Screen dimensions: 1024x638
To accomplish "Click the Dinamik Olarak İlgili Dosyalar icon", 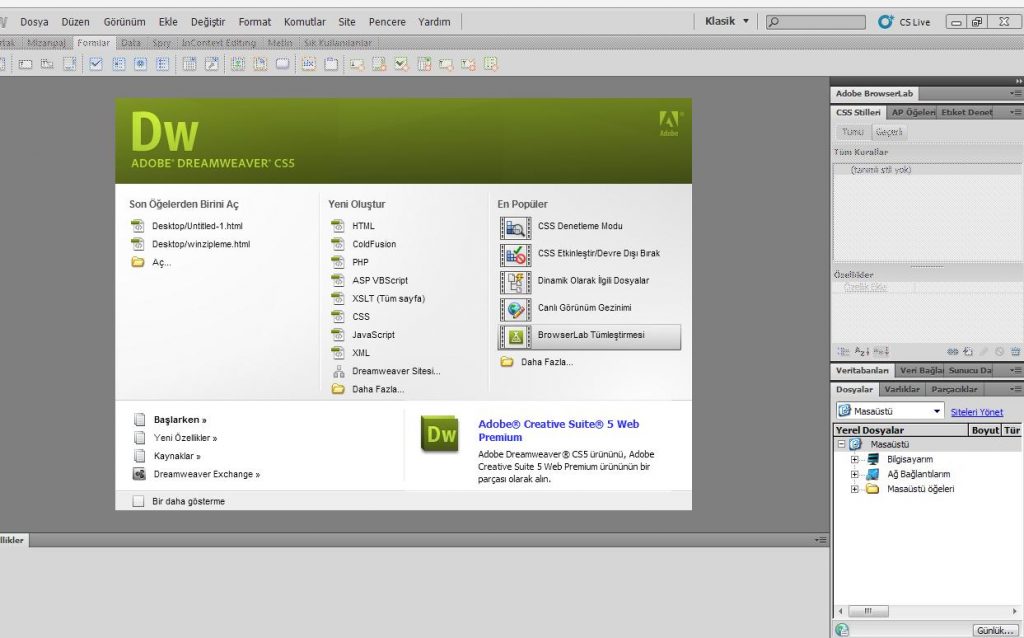I will click(x=516, y=282).
